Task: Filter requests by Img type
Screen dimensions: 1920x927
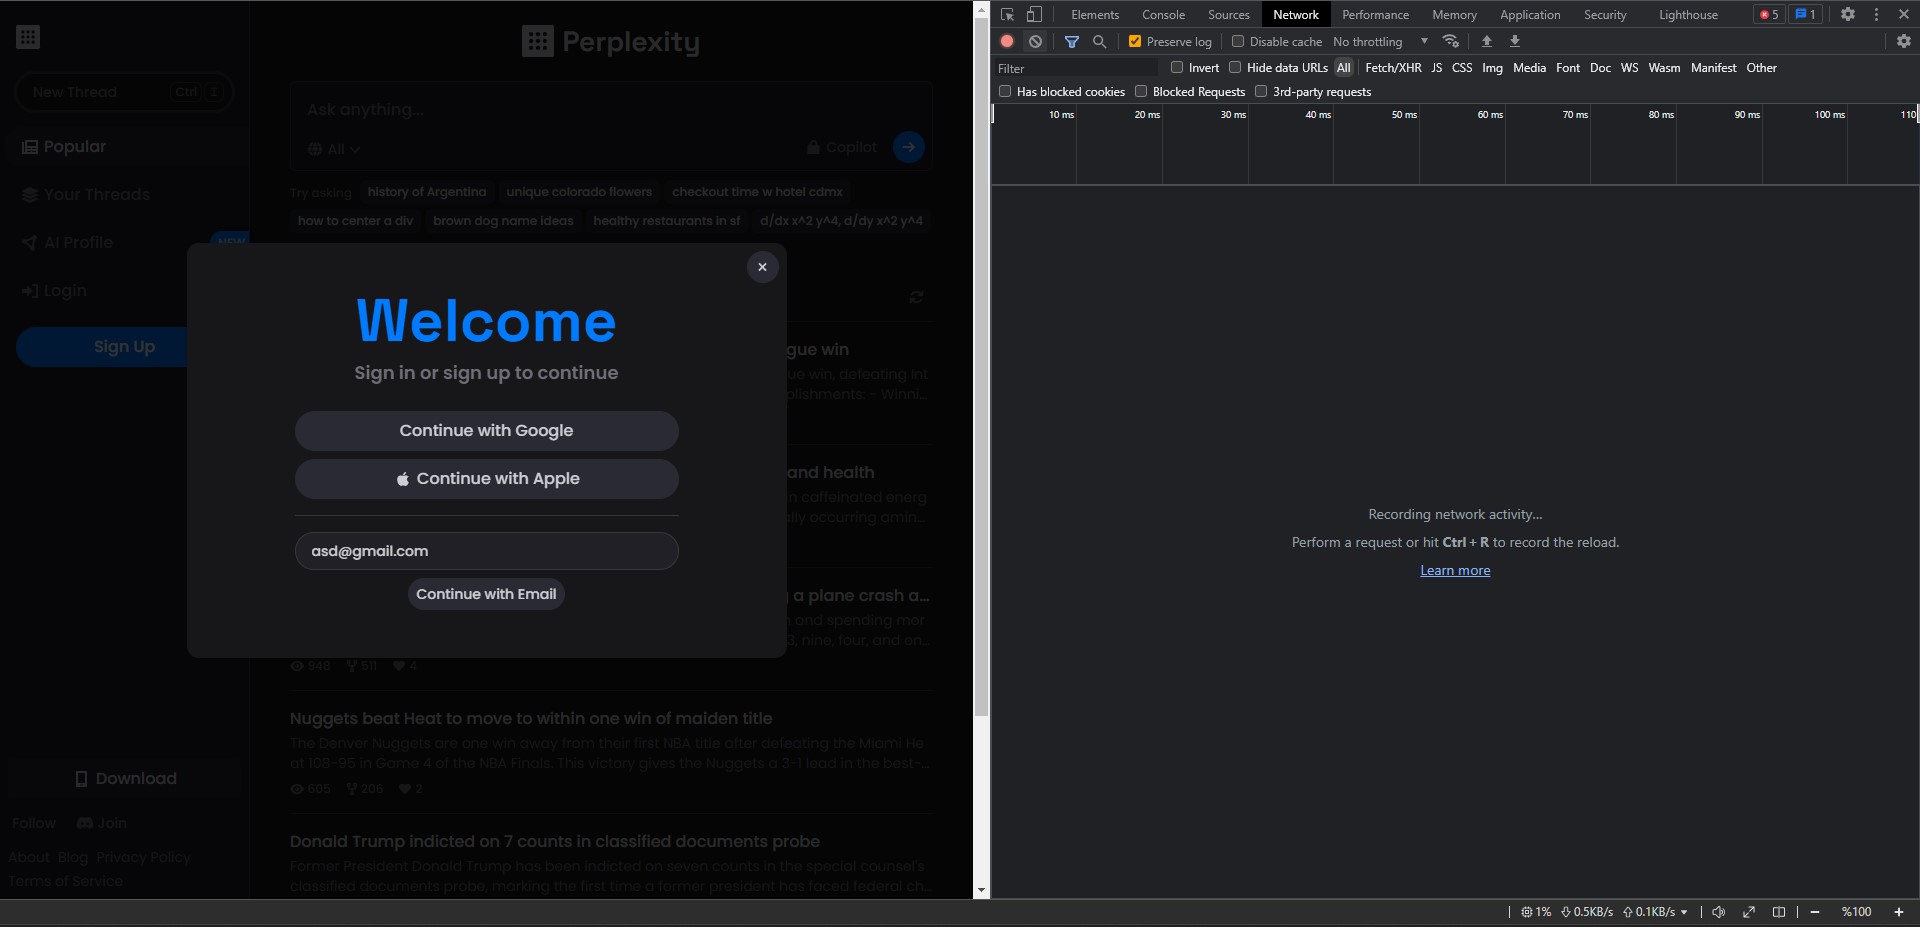Action: (1492, 67)
